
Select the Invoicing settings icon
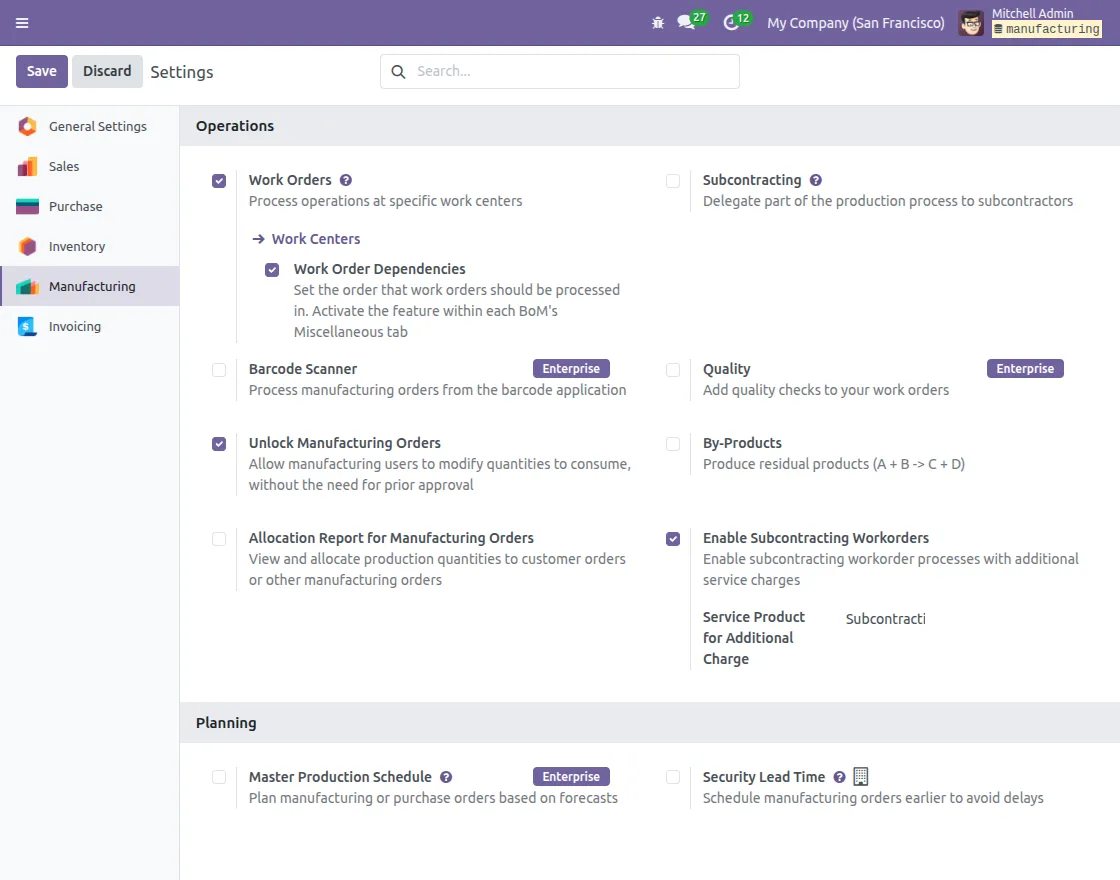click(x=29, y=326)
